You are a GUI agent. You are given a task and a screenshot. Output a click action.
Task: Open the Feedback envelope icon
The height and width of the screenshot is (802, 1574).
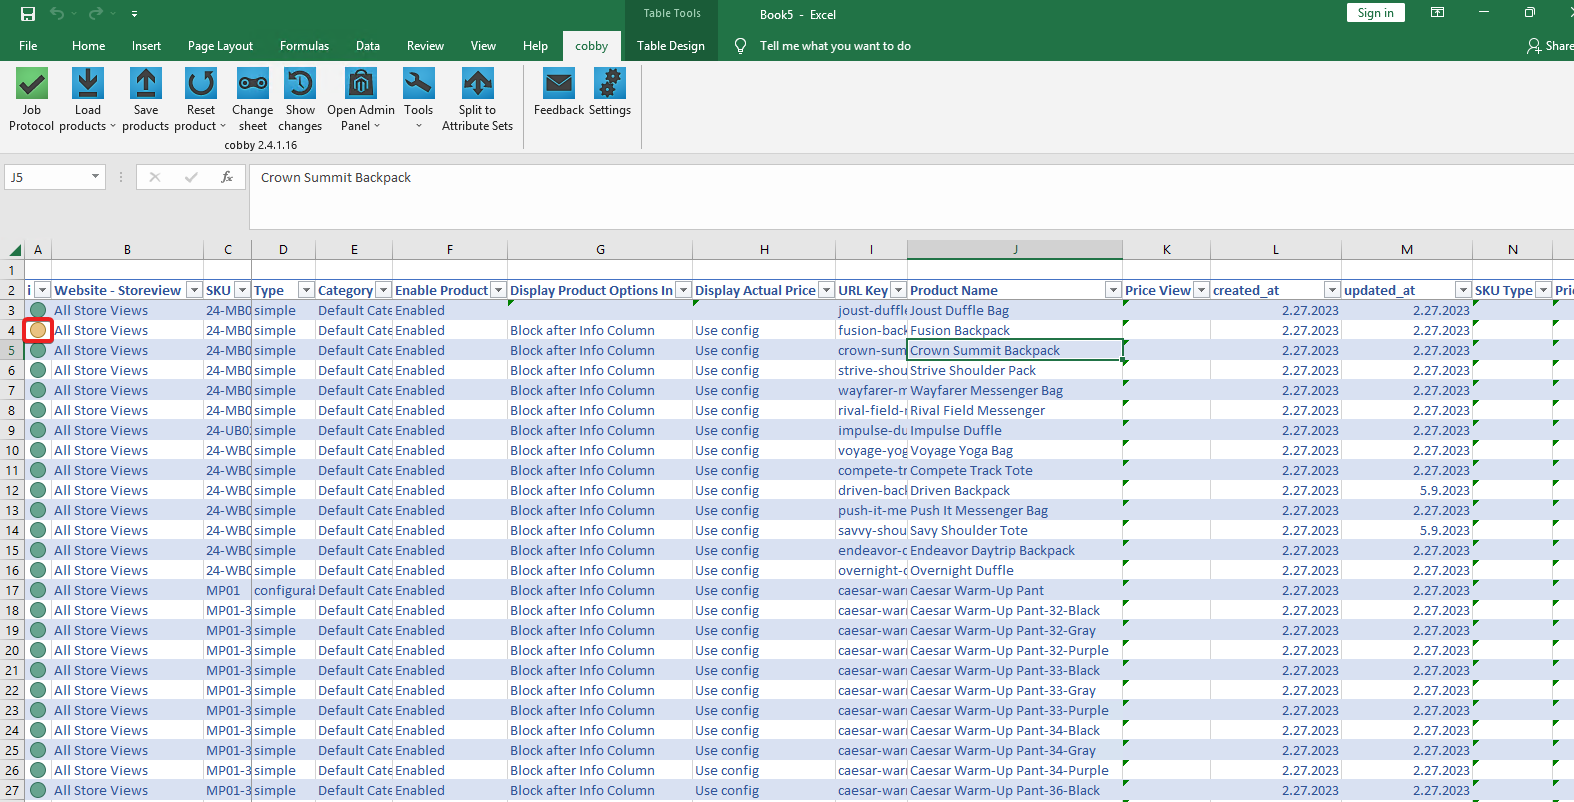click(559, 83)
